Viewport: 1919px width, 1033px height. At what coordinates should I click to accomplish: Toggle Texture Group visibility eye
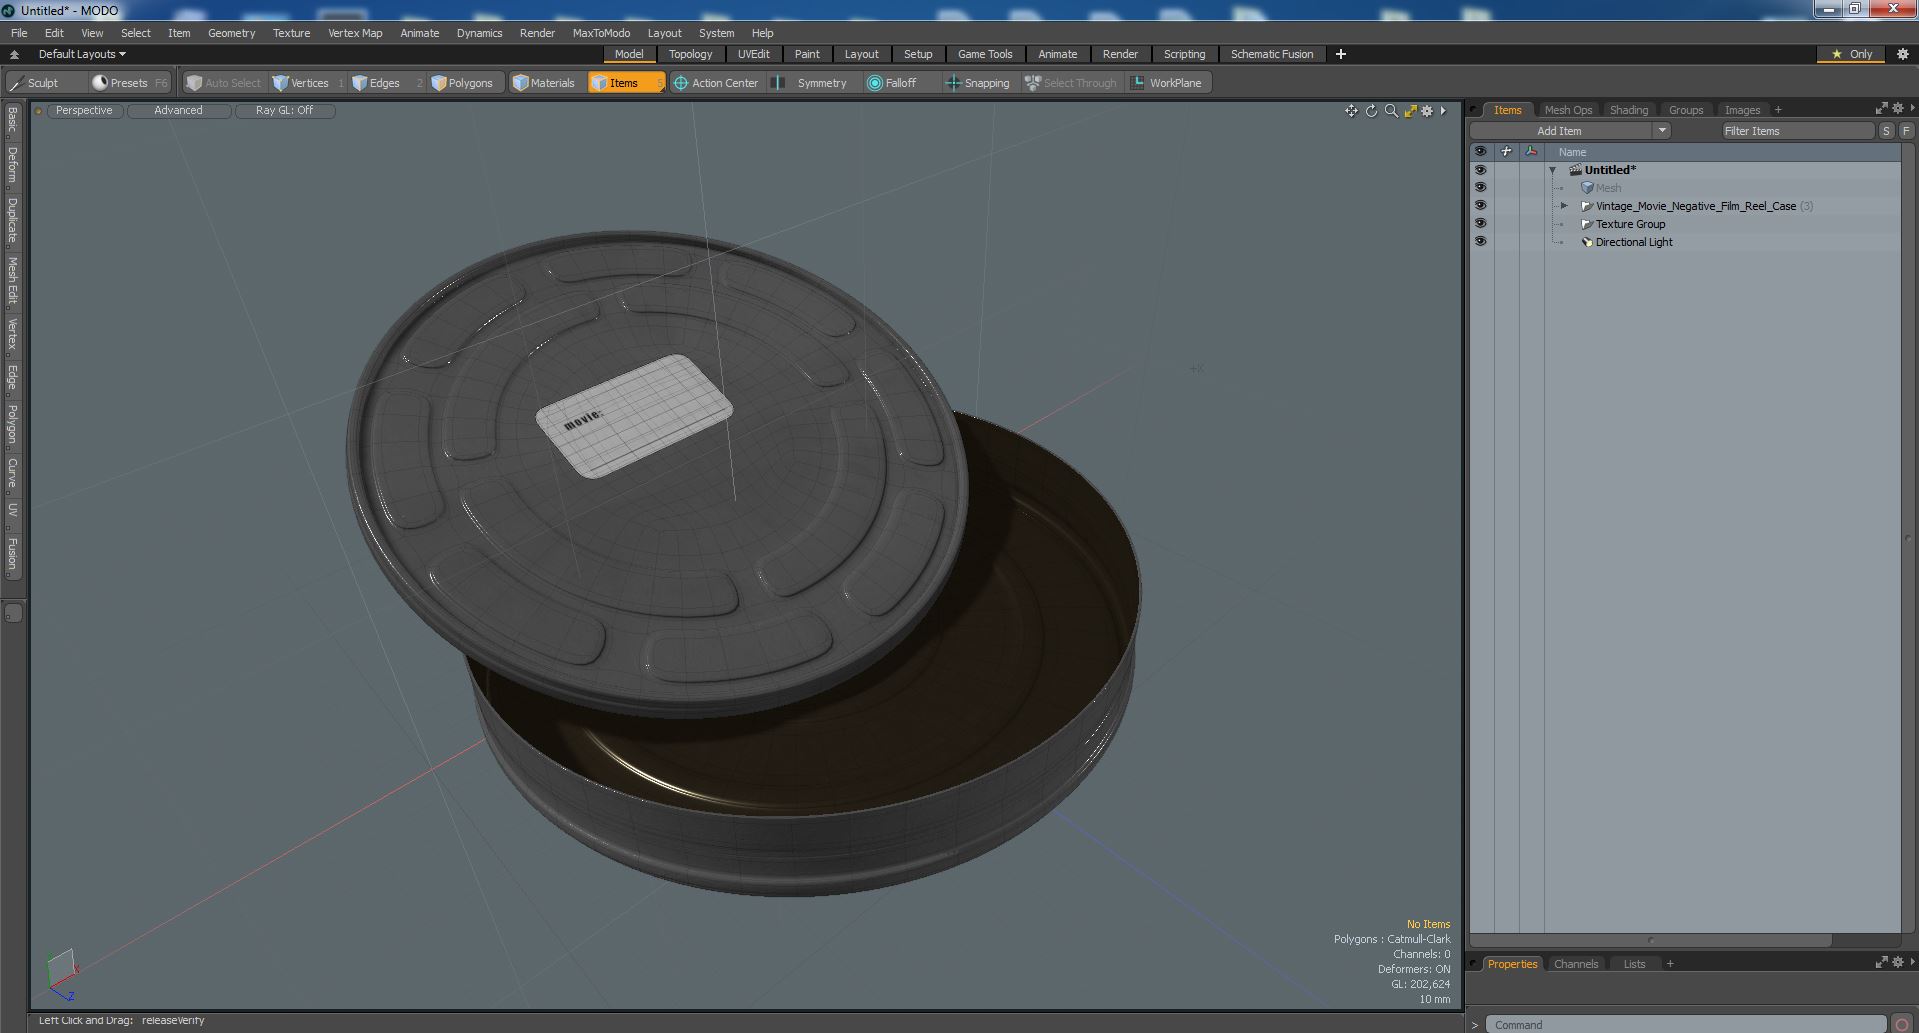tap(1480, 224)
